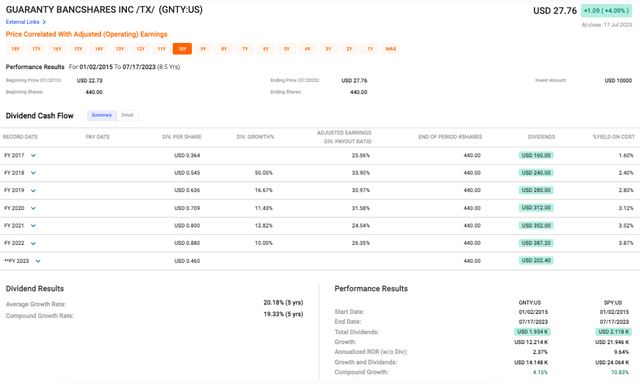Switch Dividend Cash Flow to Summary
The width and height of the screenshot is (640, 384).
tap(102, 115)
